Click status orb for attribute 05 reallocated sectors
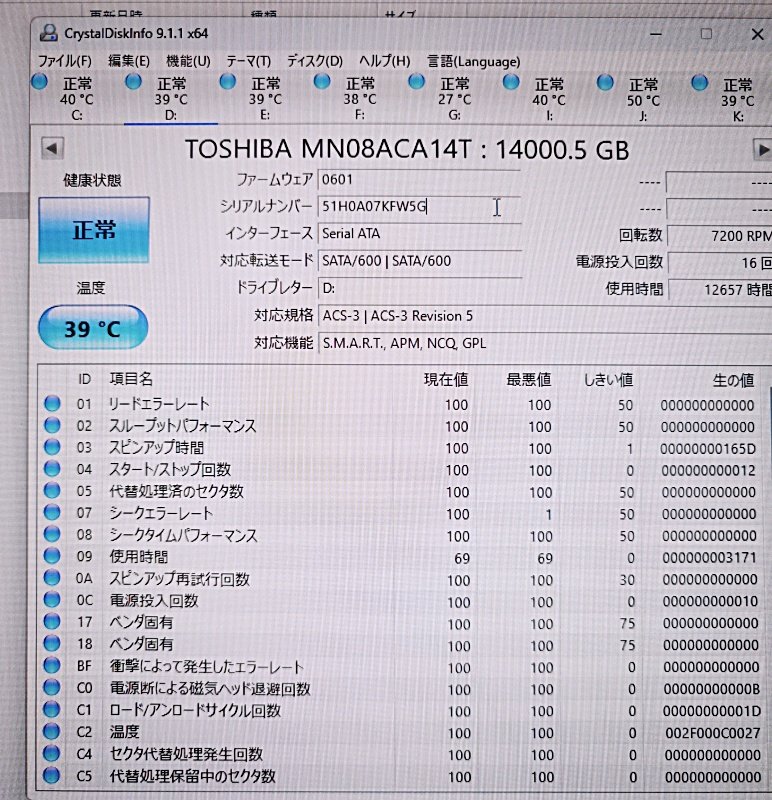 (52, 492)
